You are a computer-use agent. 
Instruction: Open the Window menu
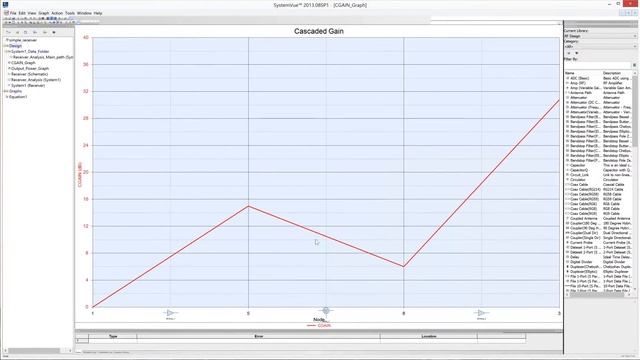pos(84,13)
